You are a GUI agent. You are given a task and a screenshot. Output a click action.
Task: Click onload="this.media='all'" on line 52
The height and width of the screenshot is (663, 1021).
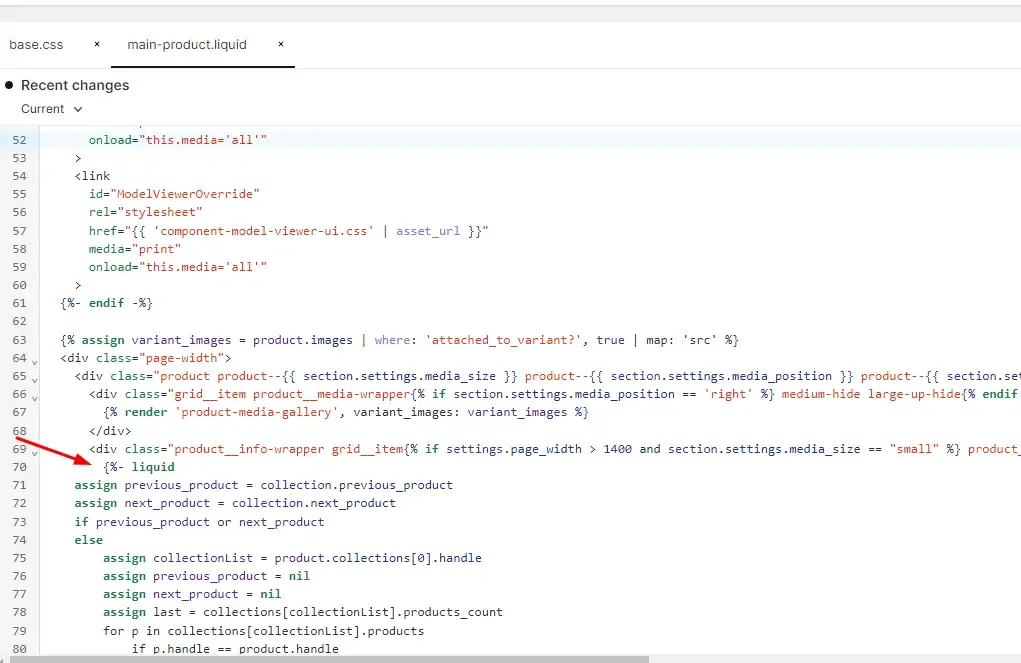(178, 140)
